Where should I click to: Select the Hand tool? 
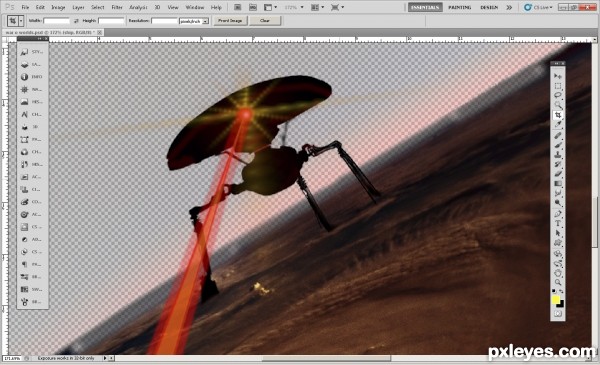[x=558, y=273]
